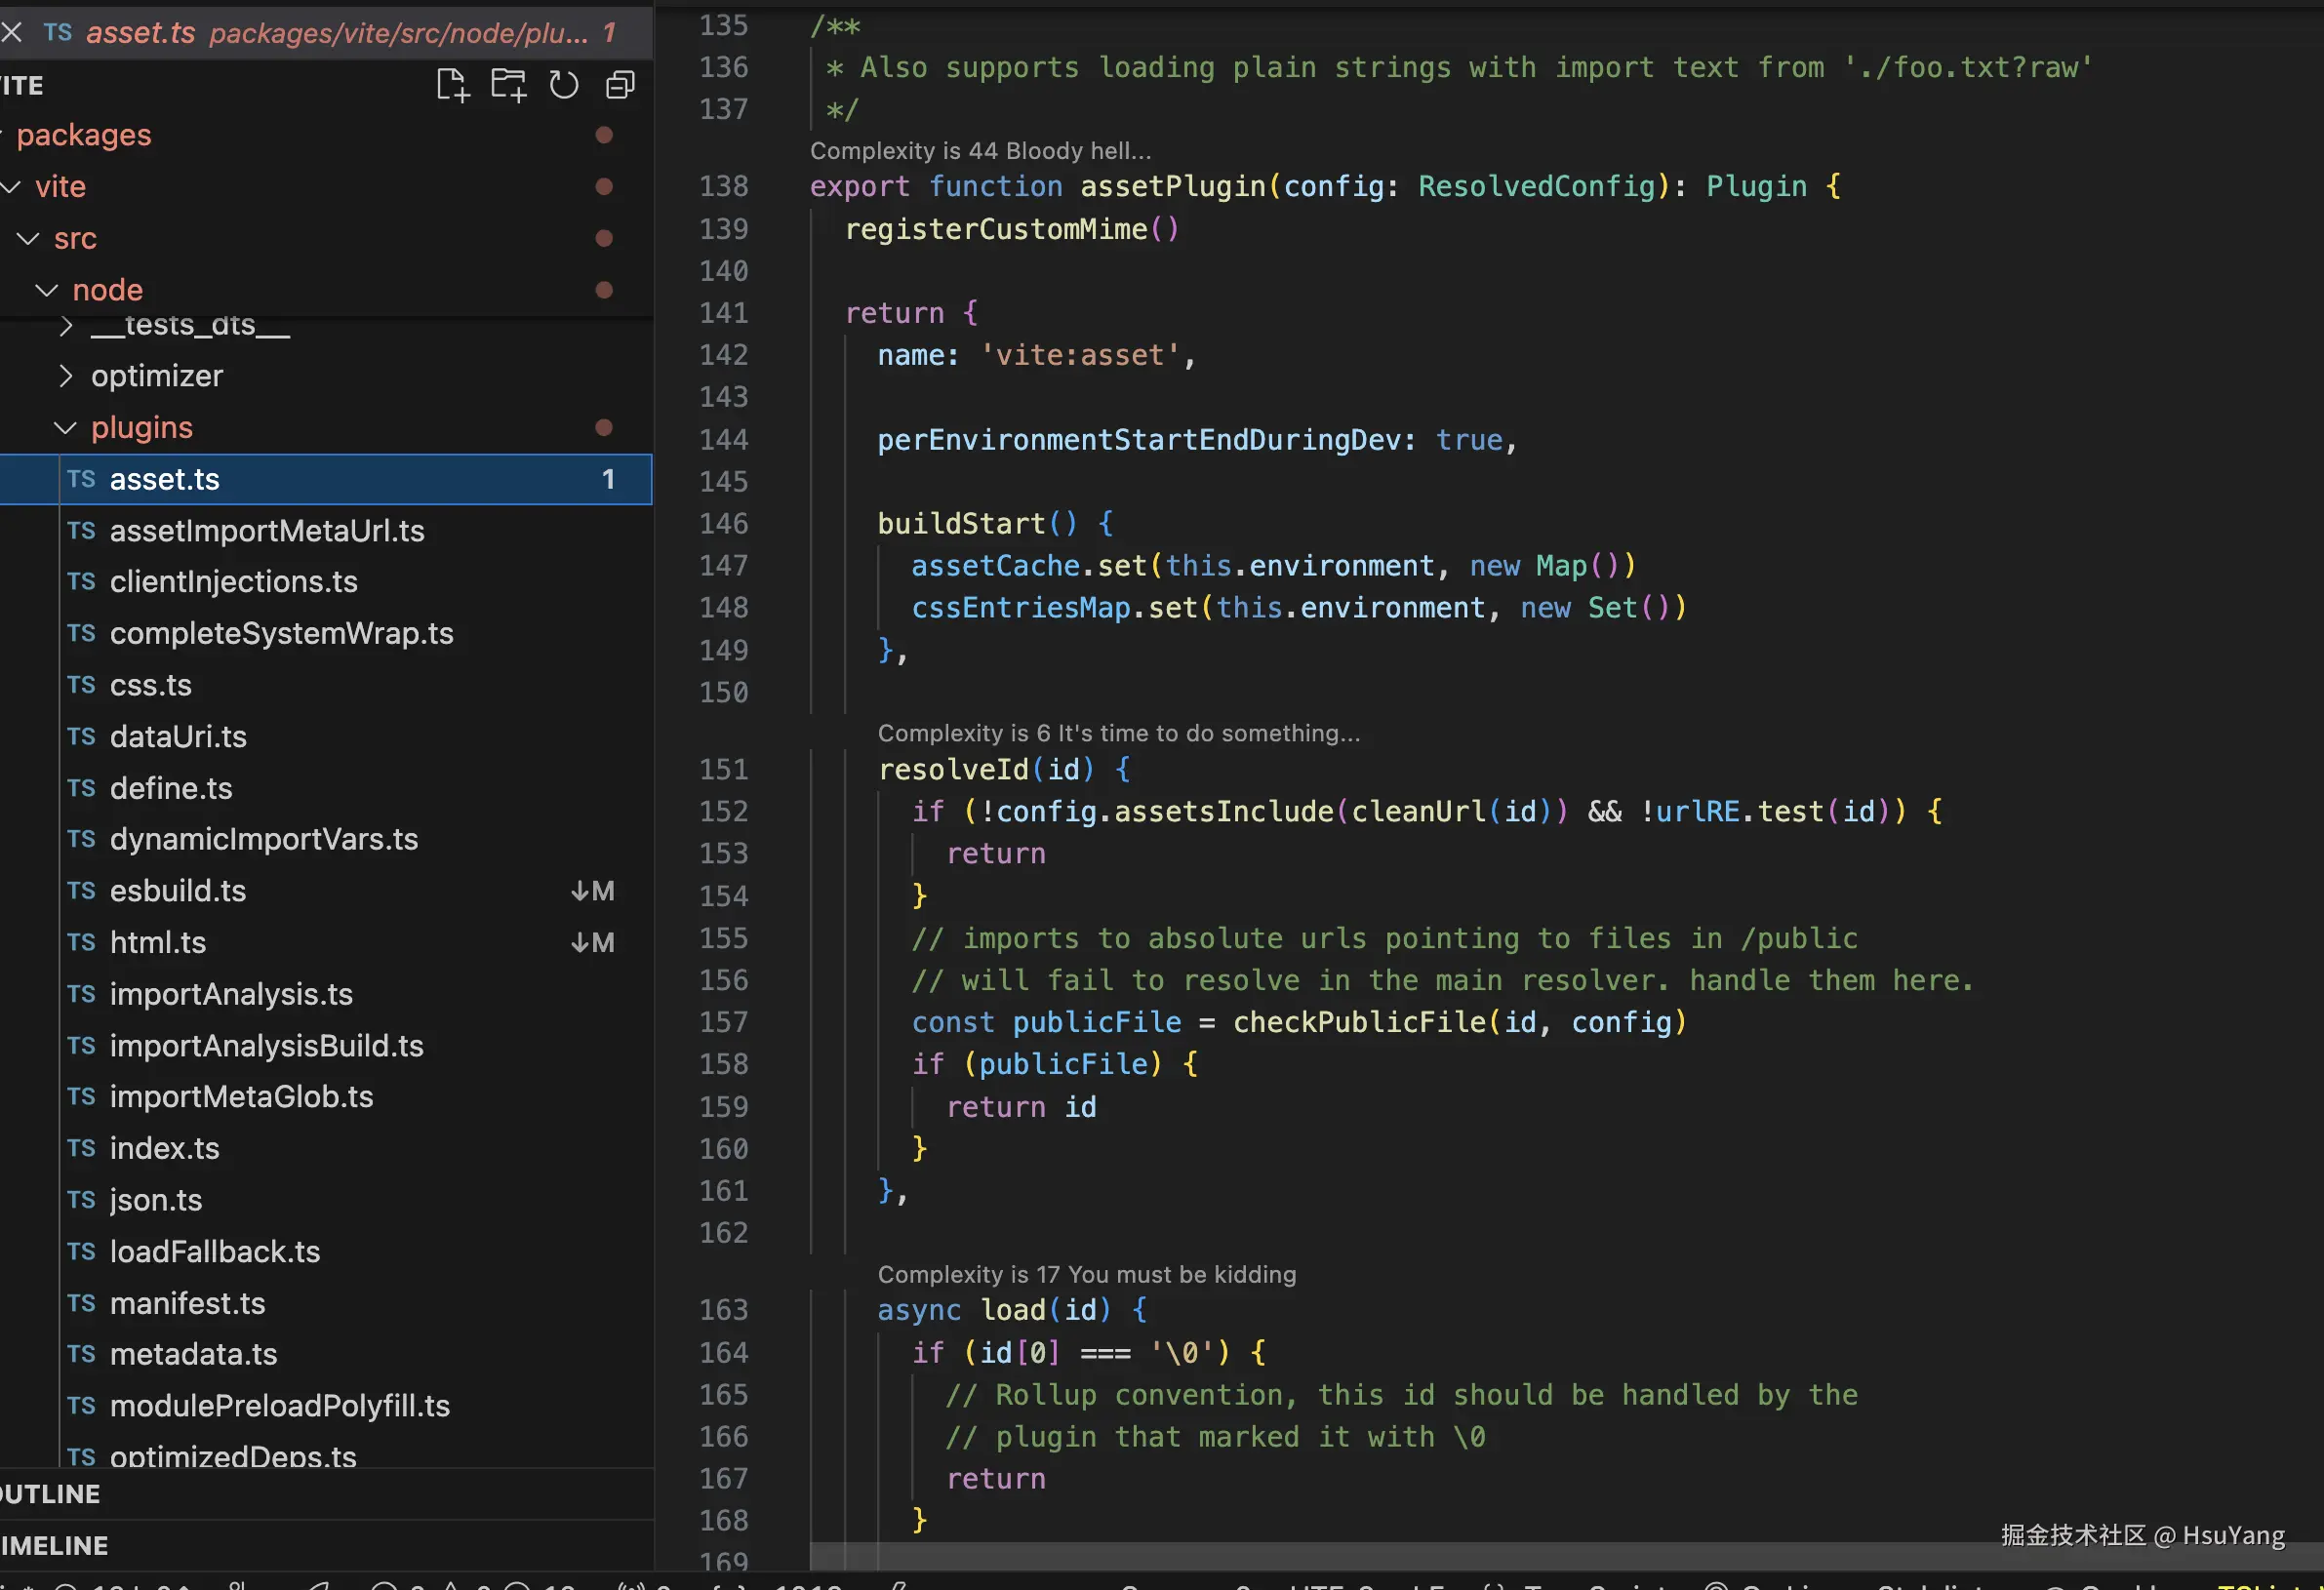Collapse the src folder chevron

pyautogui.click(x=28, y=238)
